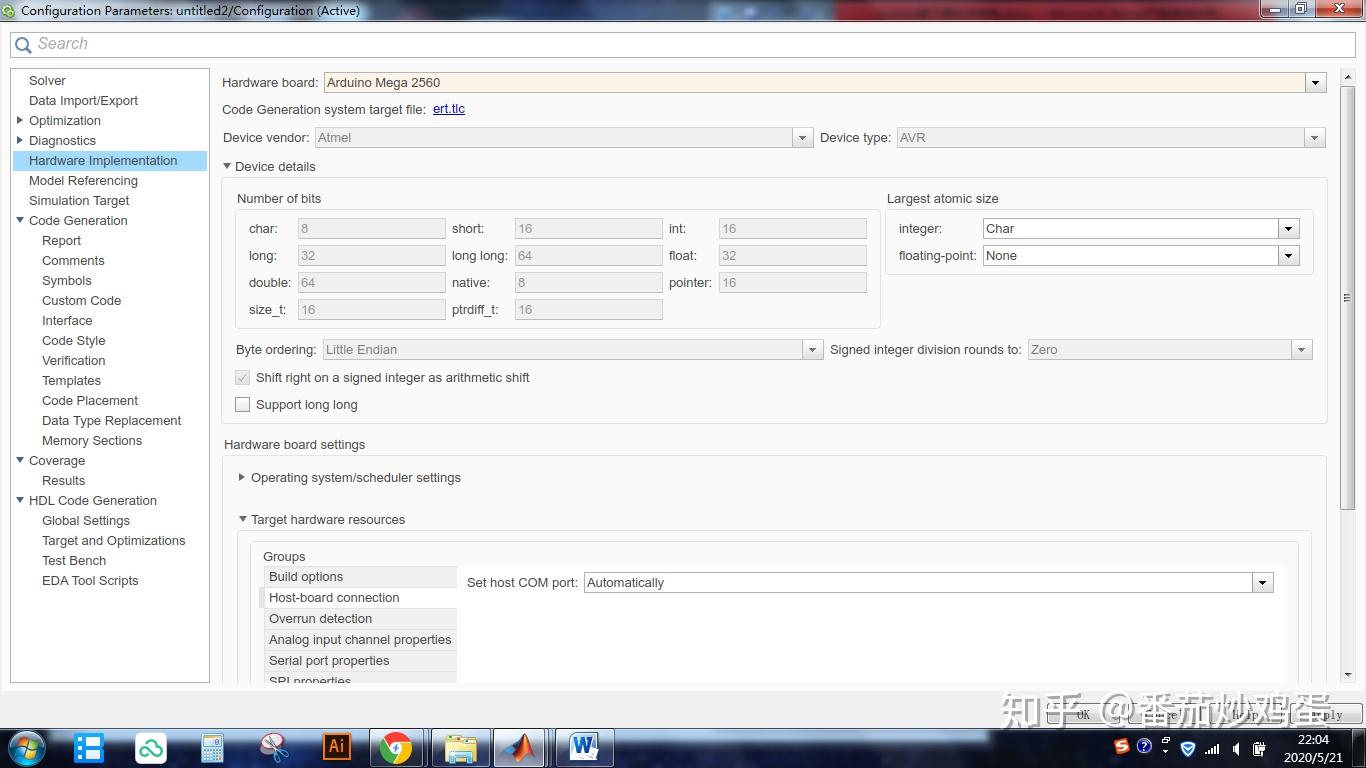The height and width of the screenshot is (768, 1366).
Task: Launch Chrome from the taskbar
Action: tap(397, 748)
